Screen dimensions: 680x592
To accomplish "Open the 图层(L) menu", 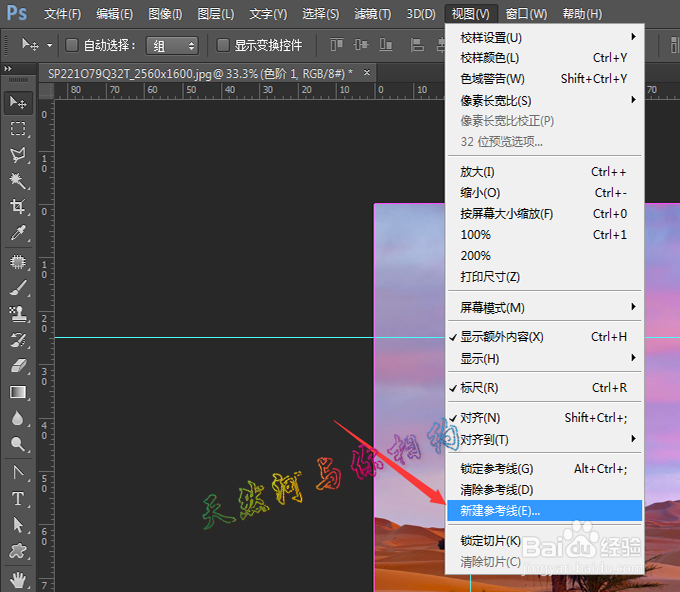I will [216, 14].
